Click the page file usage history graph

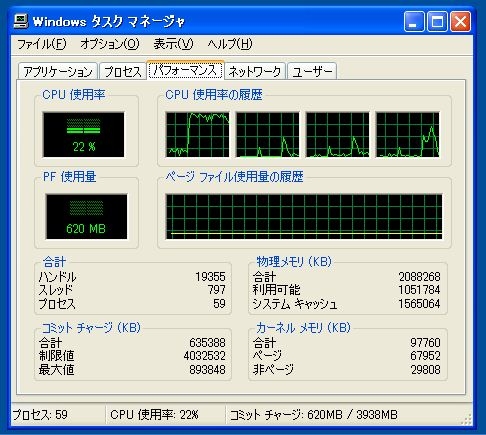(304, 216)
